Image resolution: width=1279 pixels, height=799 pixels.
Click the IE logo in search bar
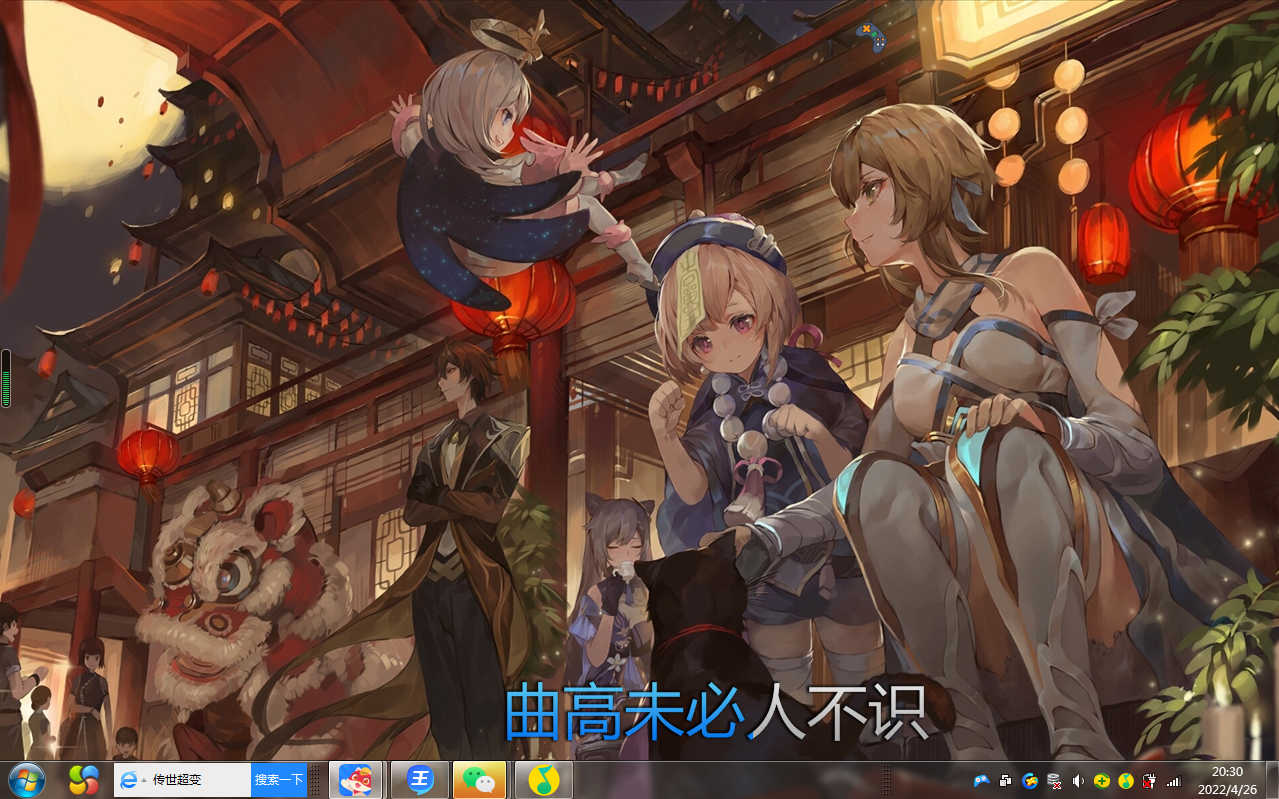pos(128,780)
